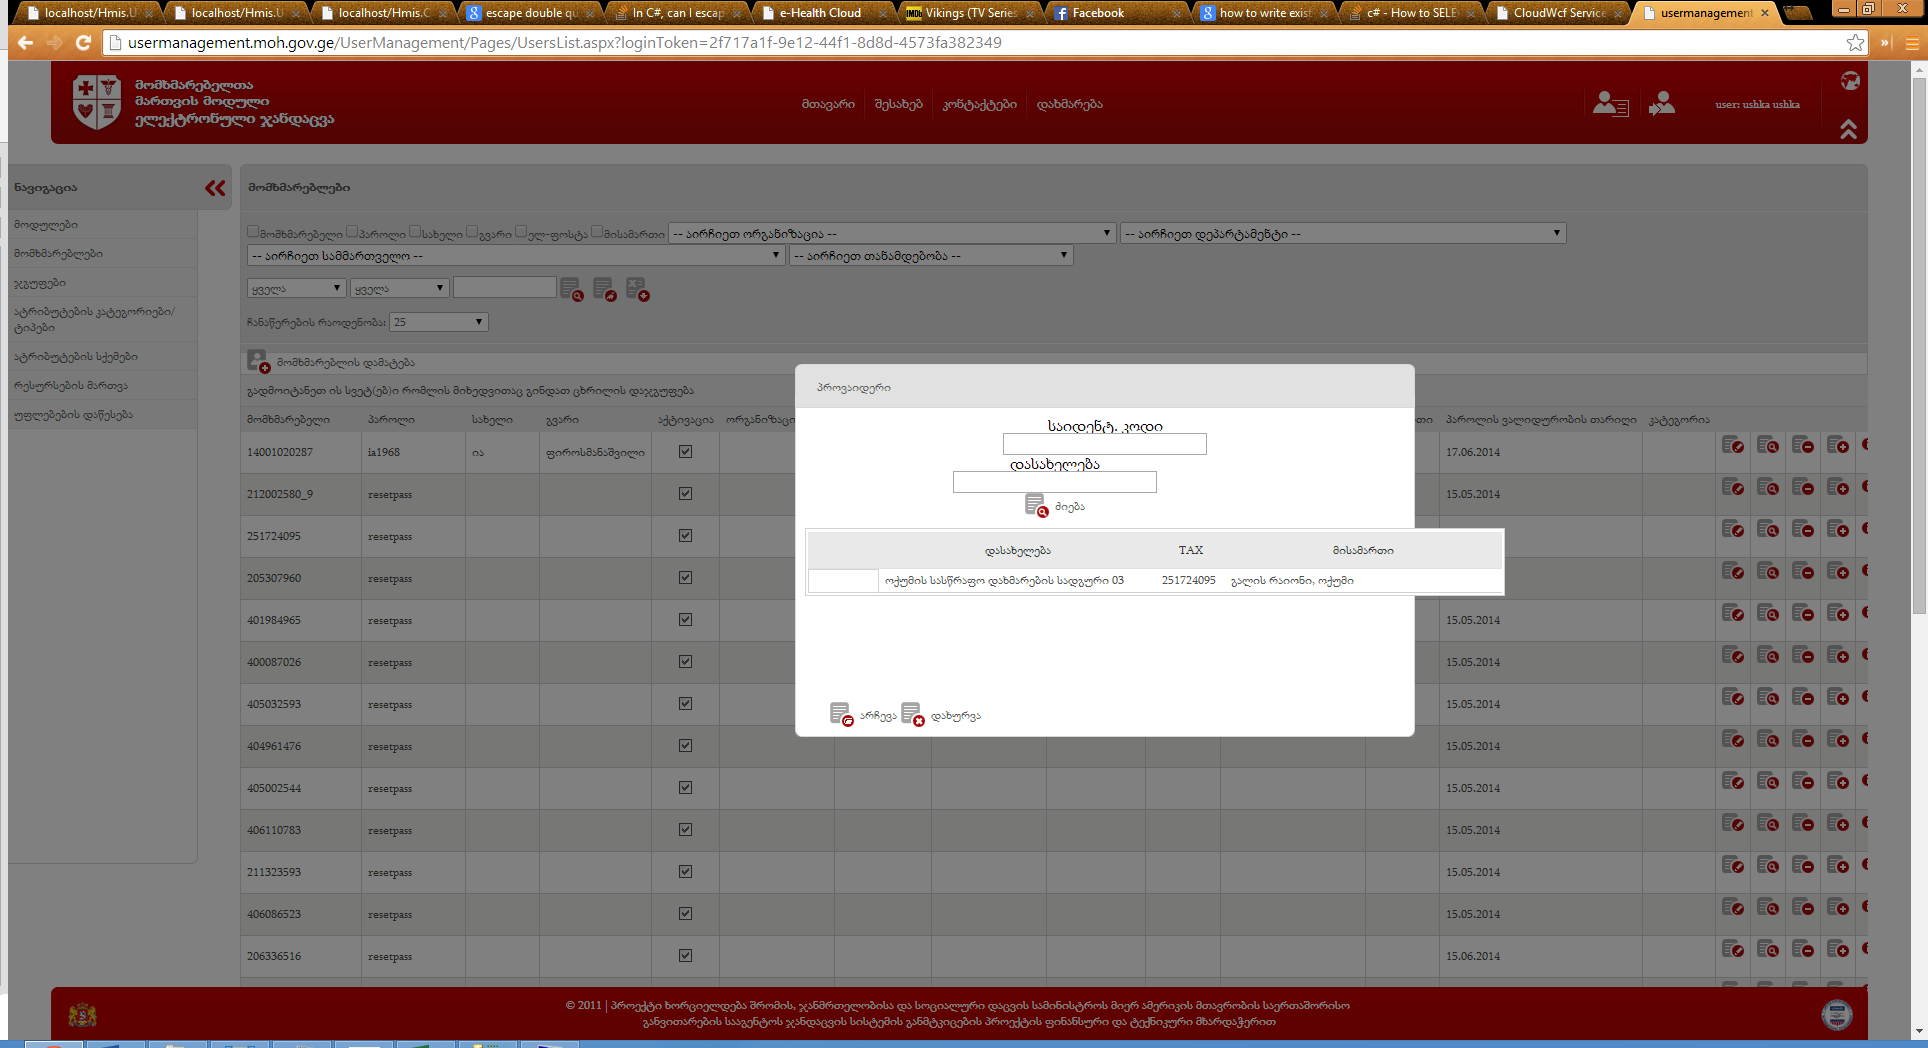Viewport: 1928px width, 1048px height.
Task: Click the globe language icon in header
Action: coord(1850,81)
